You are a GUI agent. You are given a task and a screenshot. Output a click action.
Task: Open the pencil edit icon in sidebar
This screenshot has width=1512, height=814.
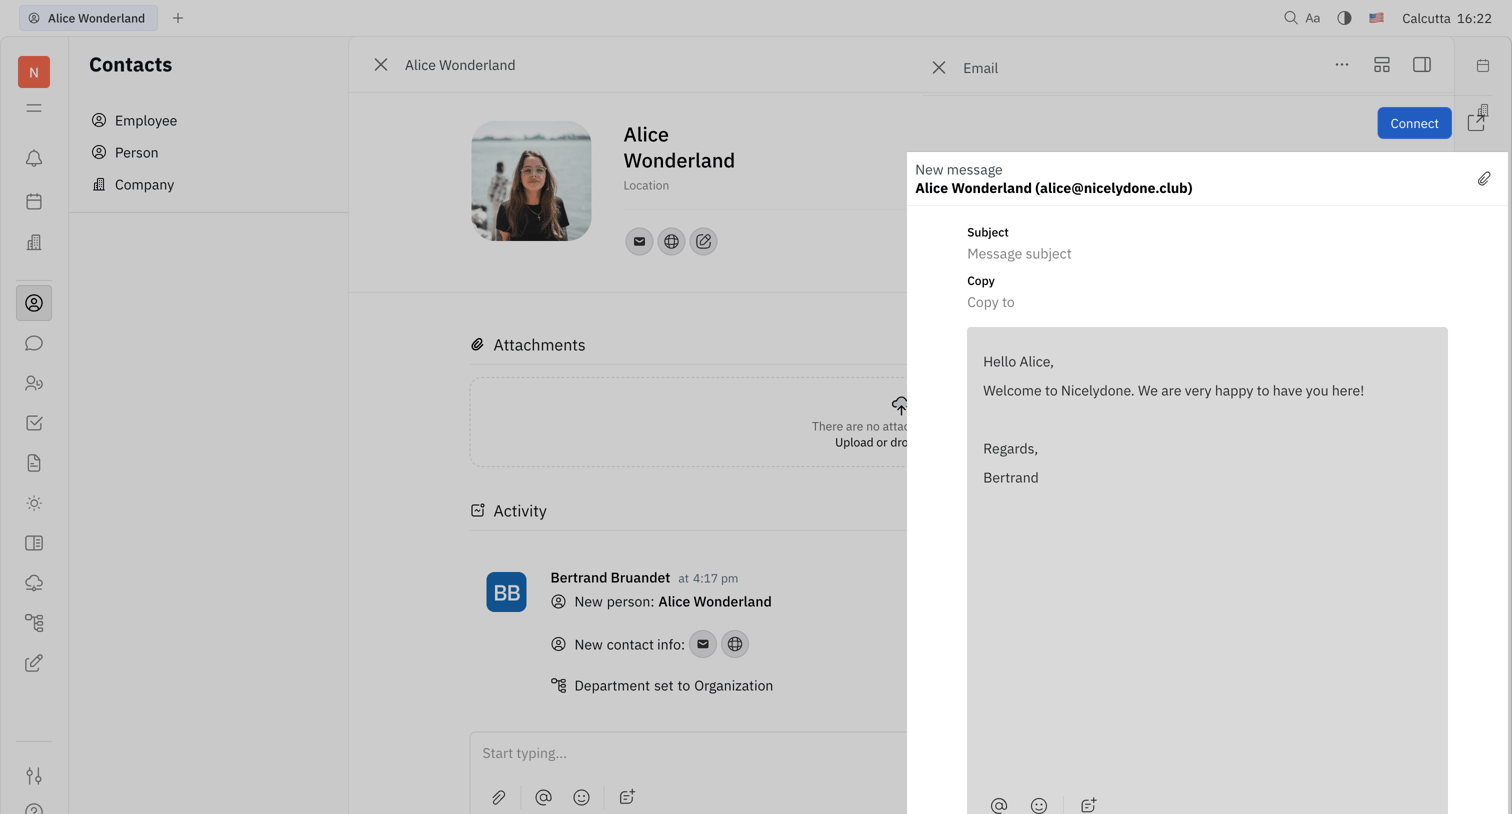(x=34, y=663)
